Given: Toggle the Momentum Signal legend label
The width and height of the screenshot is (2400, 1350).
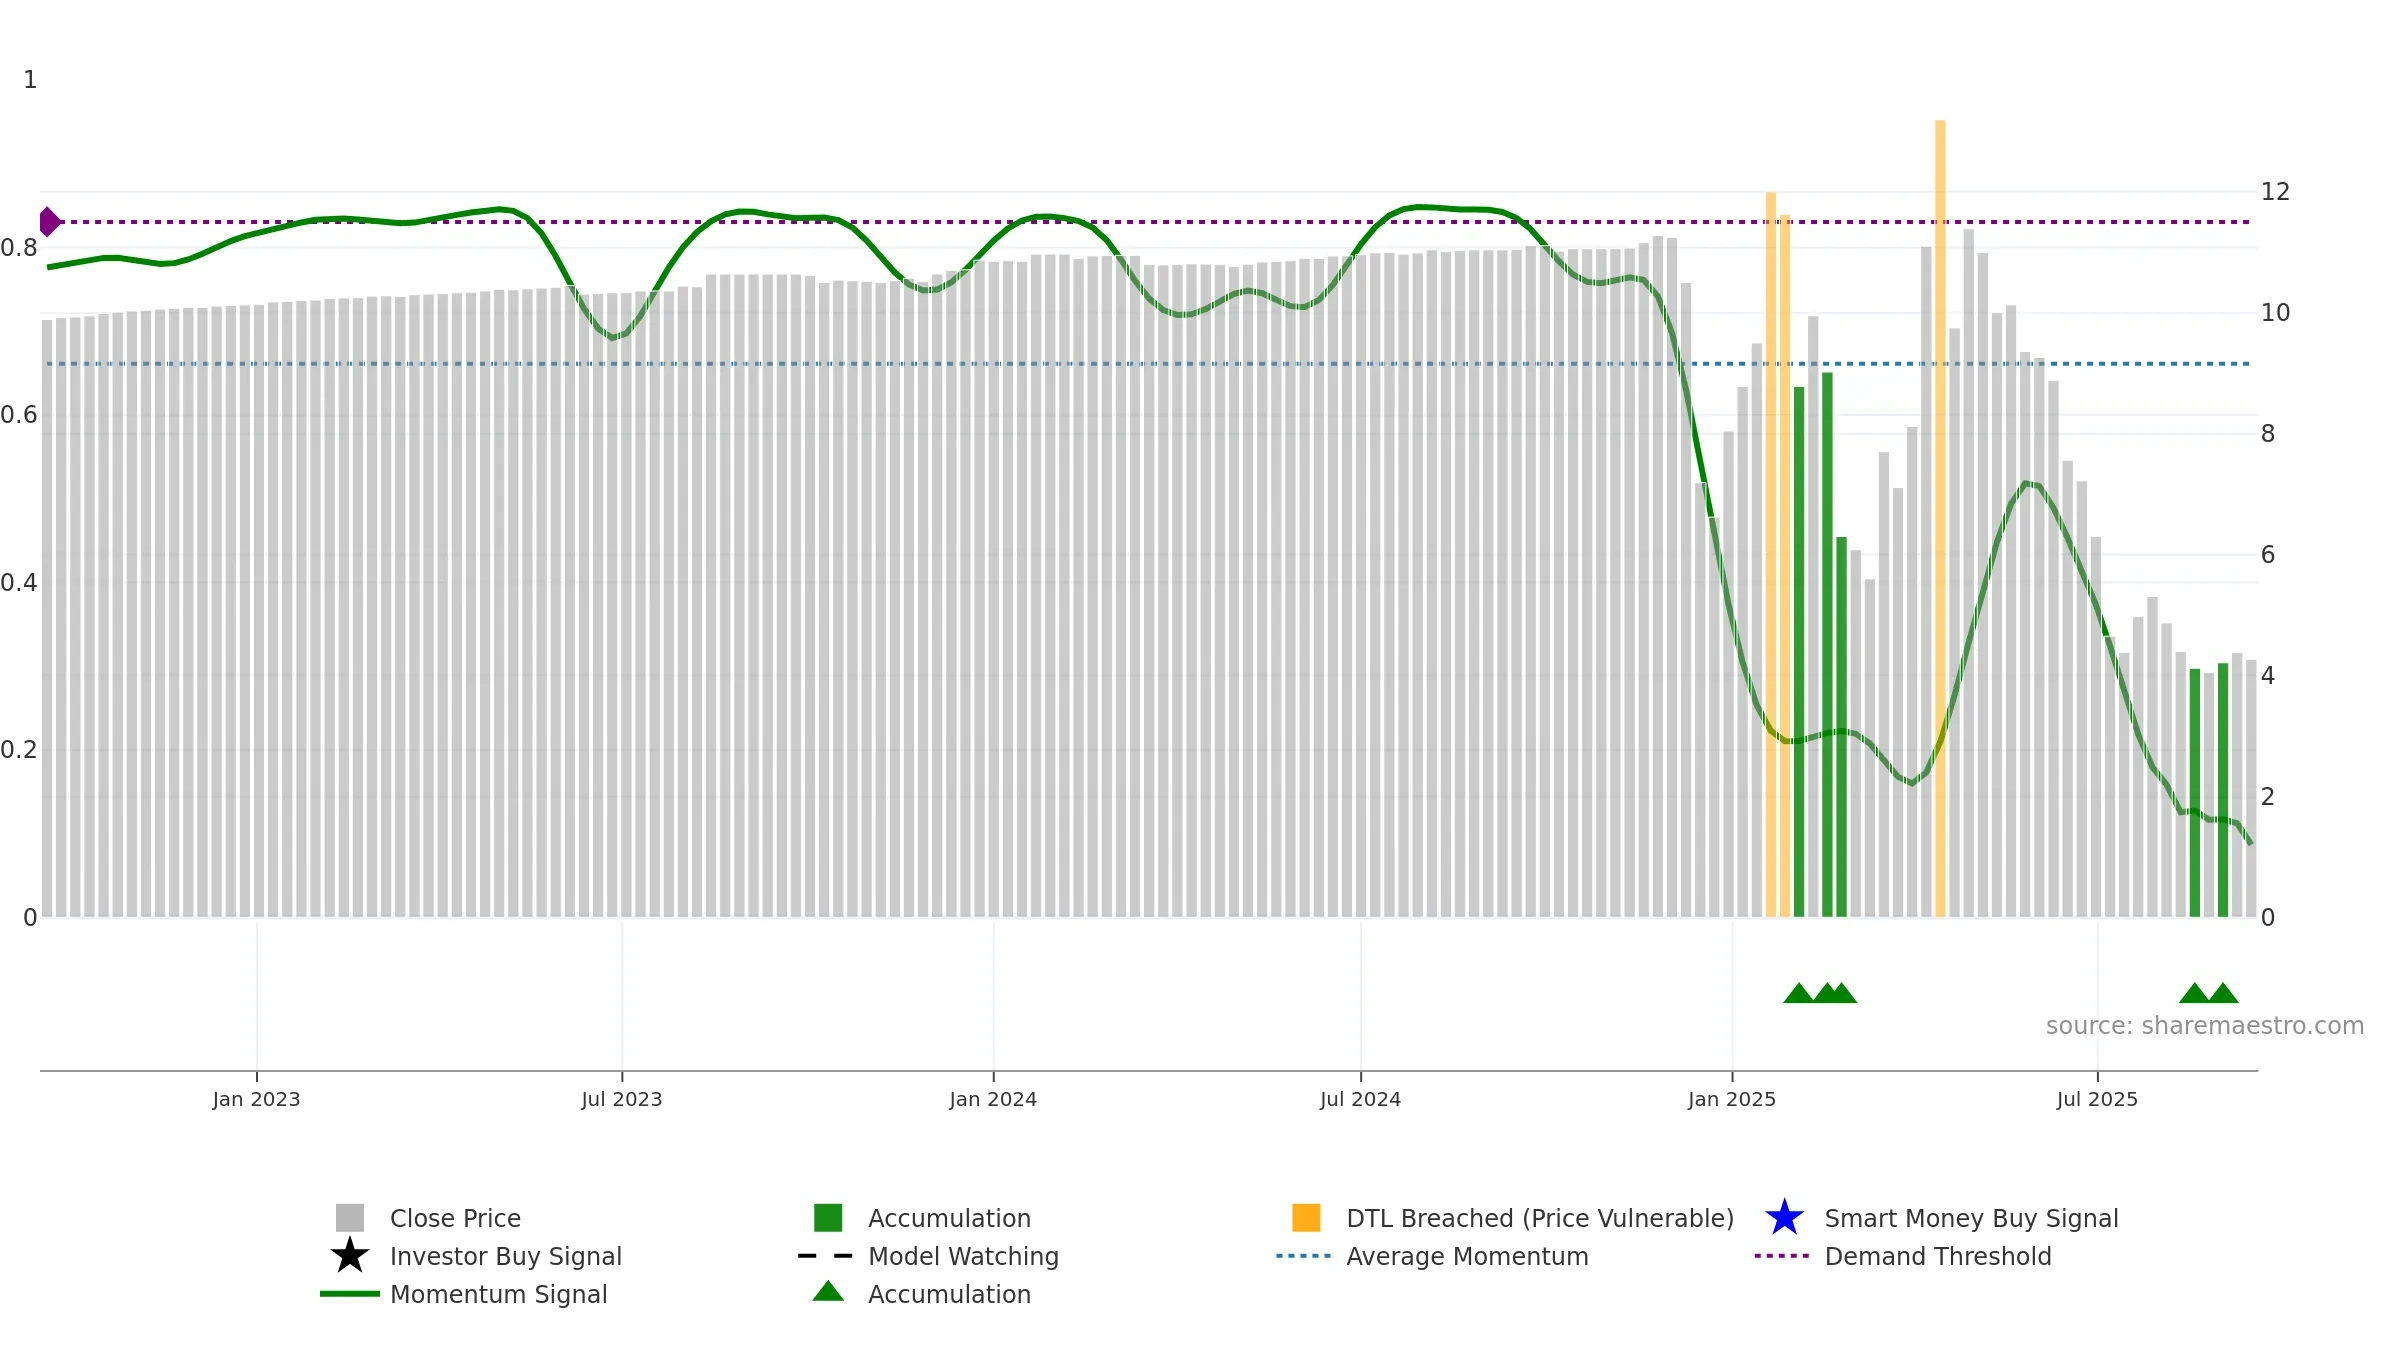Looking at the screenshot, I should (499, 1294).
